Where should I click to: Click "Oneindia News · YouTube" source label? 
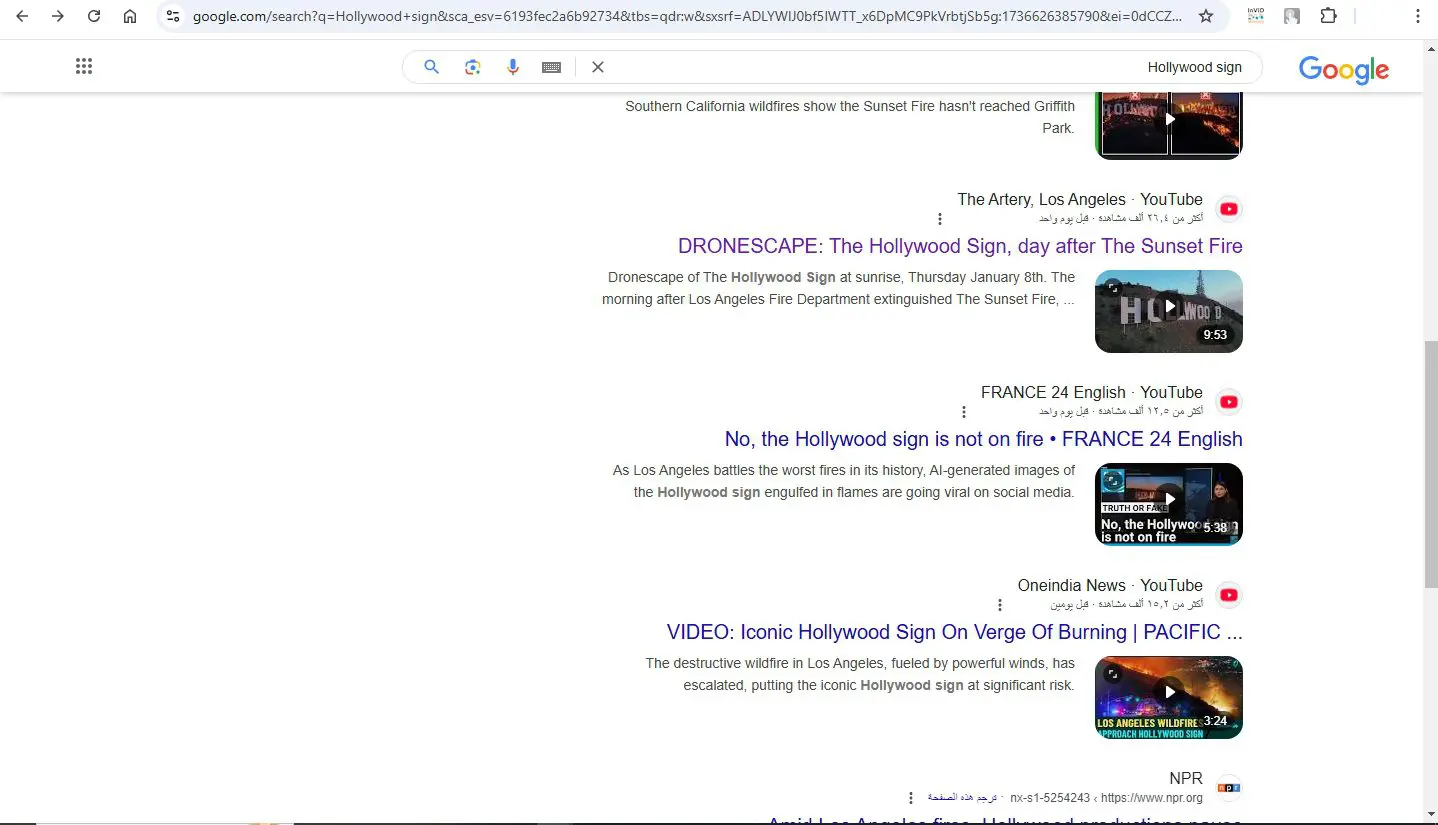(x=1110, y=585)
